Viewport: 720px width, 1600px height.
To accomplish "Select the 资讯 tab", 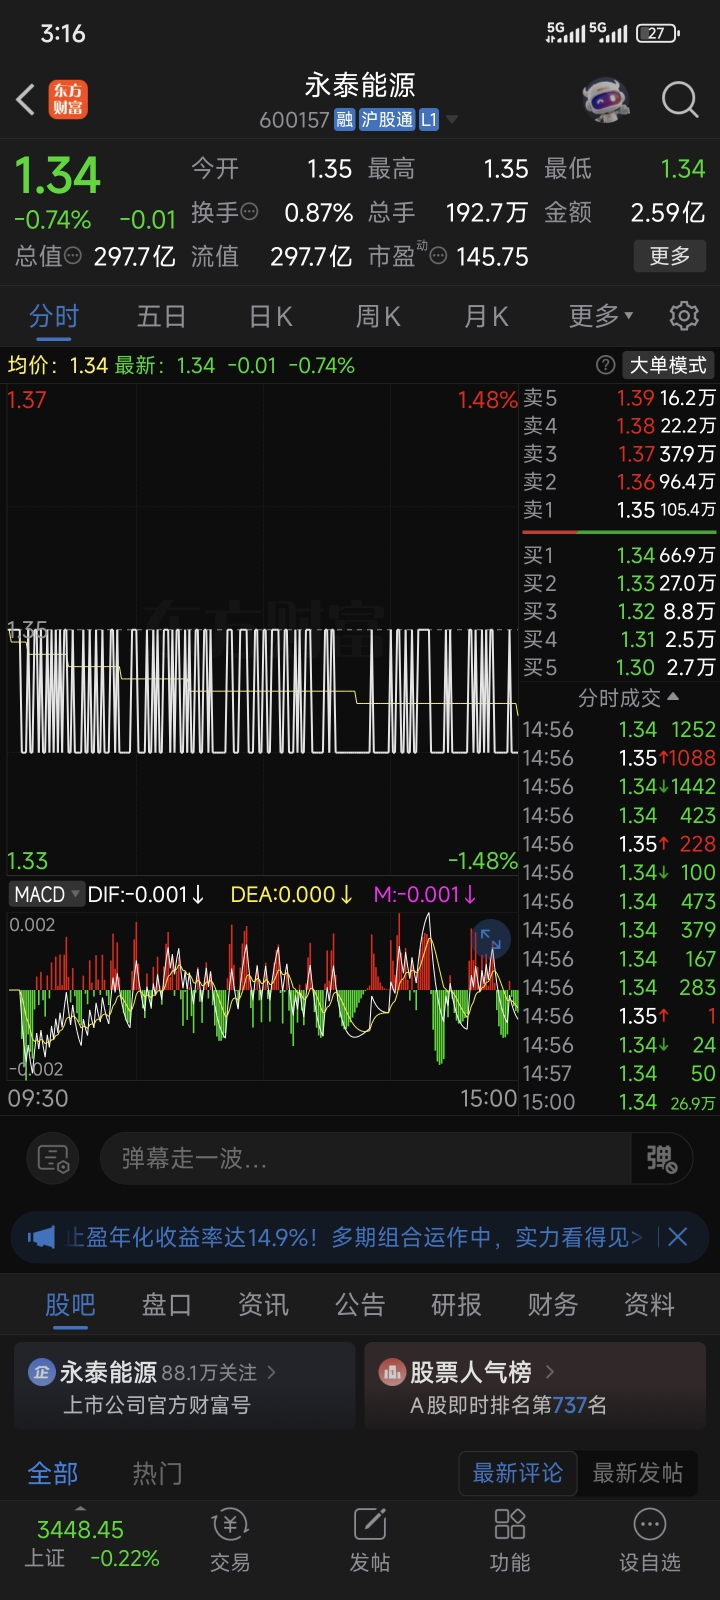I will point(263,1304).
